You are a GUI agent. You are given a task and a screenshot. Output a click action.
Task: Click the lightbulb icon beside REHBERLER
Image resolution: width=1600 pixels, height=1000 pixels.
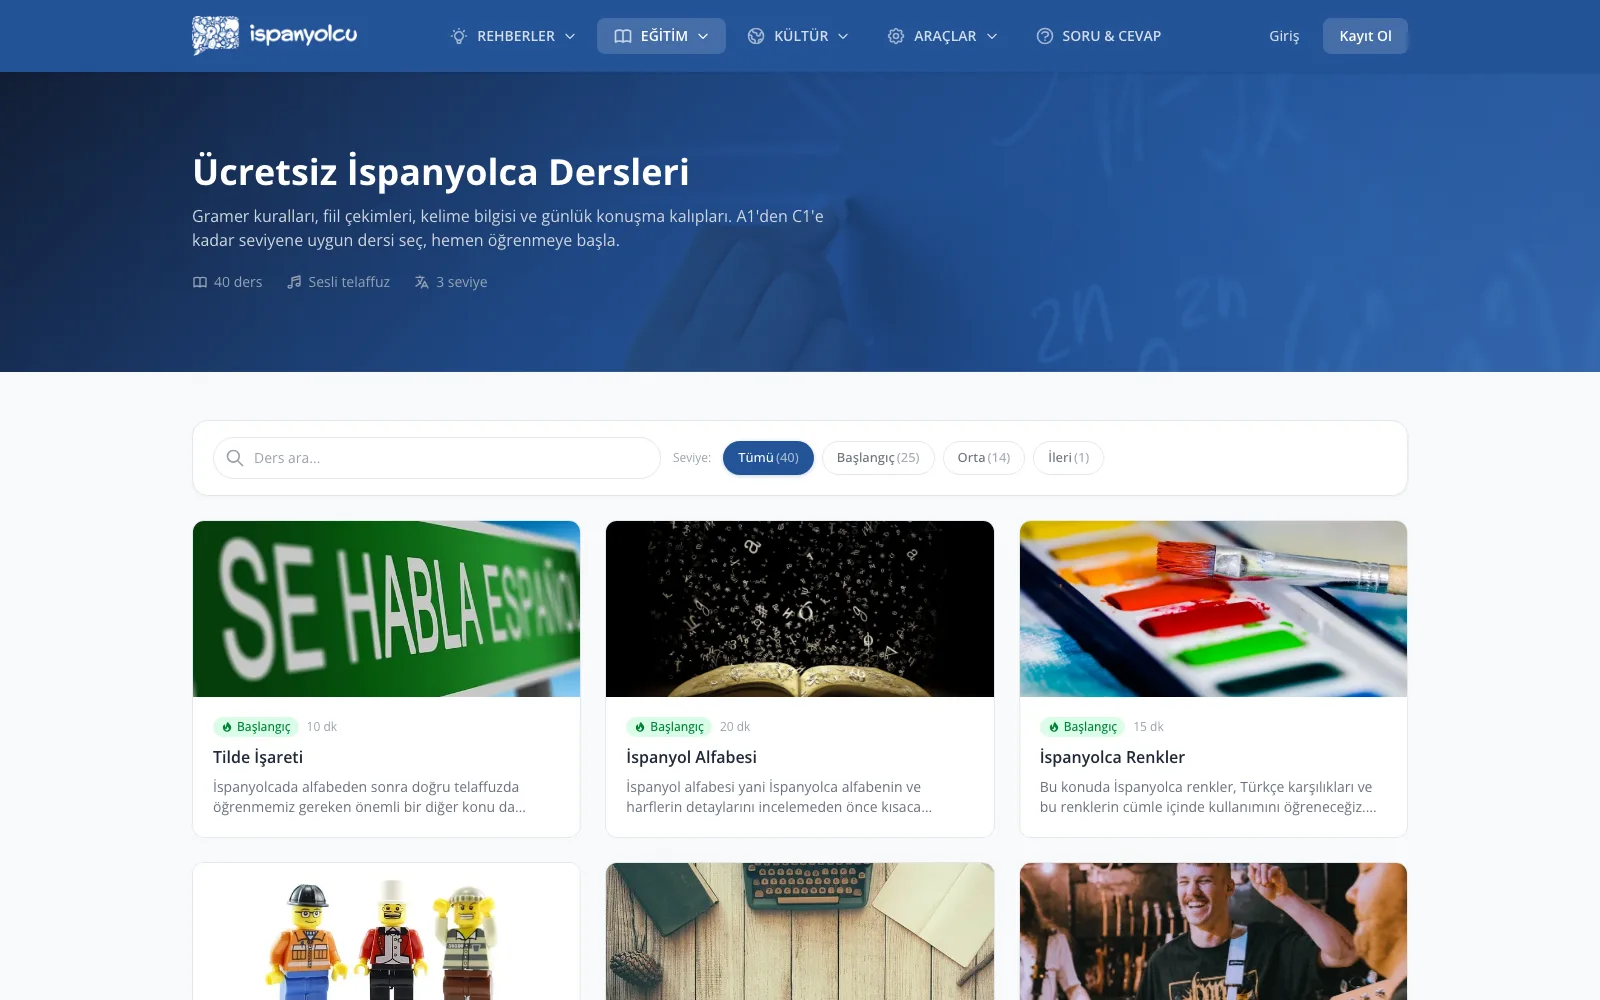(459, 36)
